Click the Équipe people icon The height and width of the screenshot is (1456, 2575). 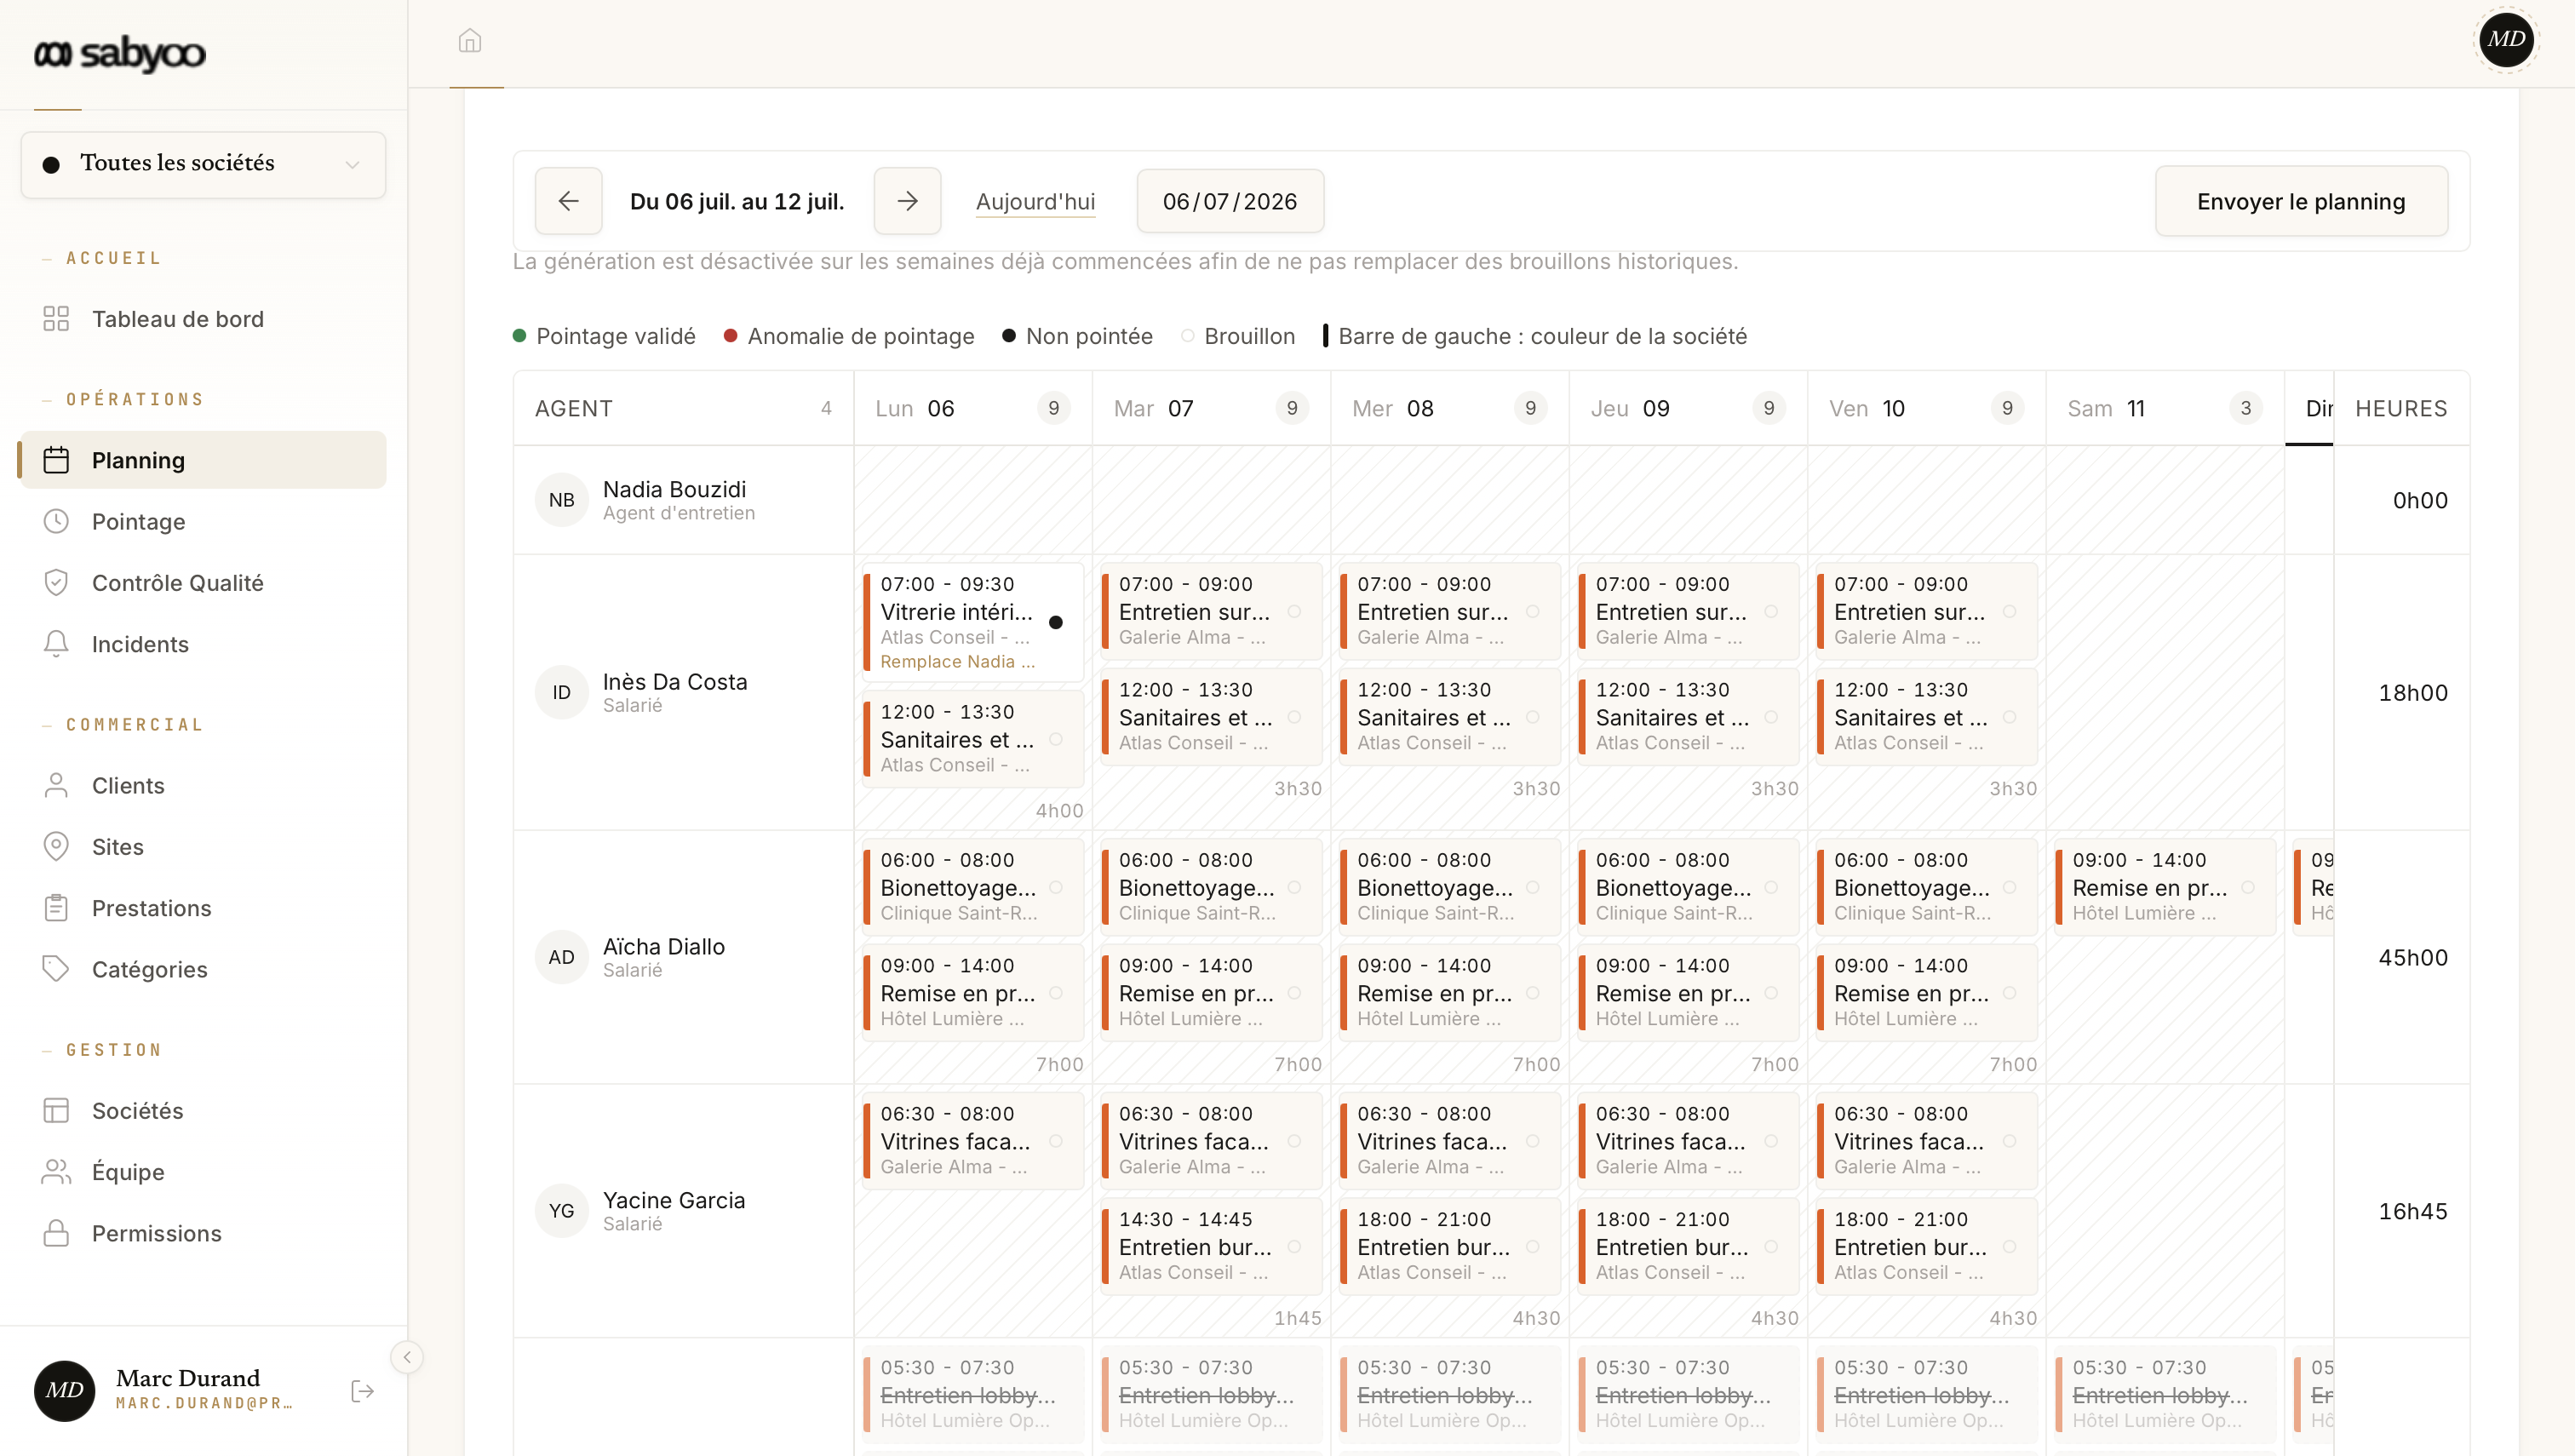[x=56, y=1172]
